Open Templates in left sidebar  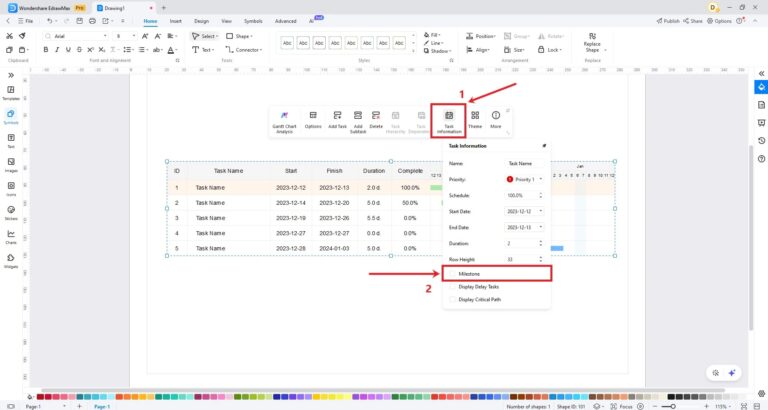(x=11, y=93)
